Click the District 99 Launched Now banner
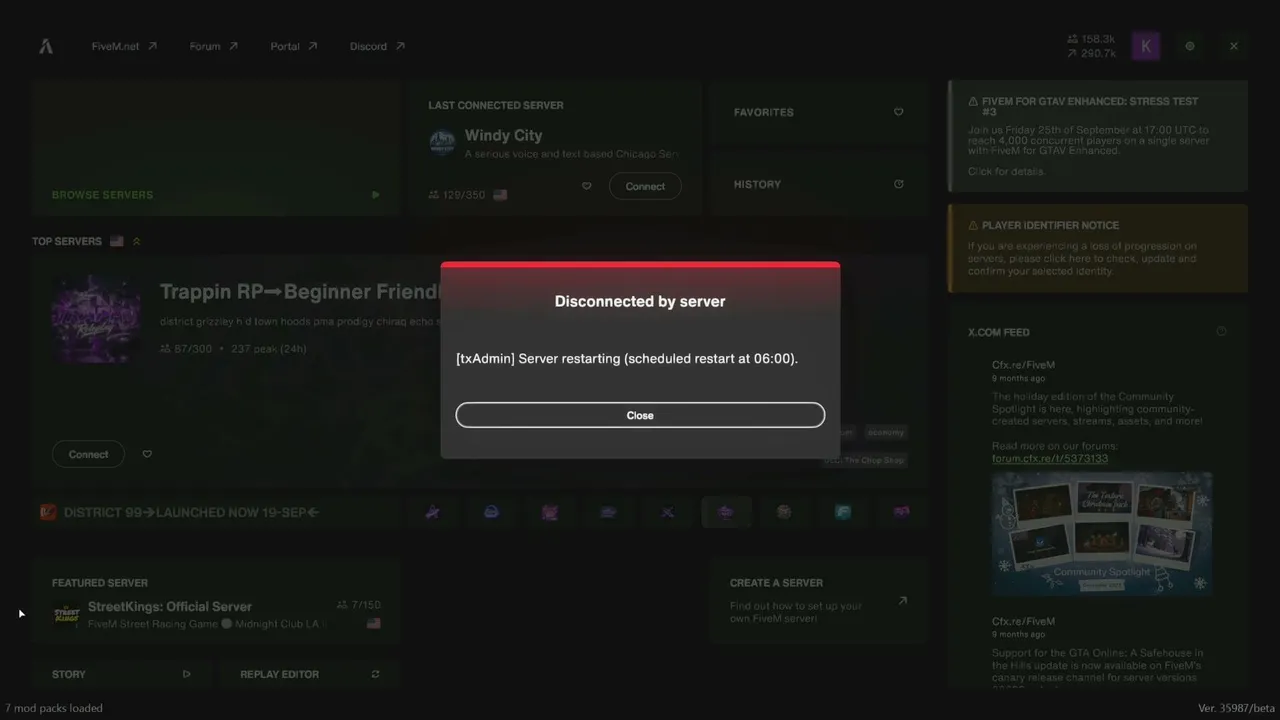The height and width of the screenshot is (720, 1280). coord(216,512)
